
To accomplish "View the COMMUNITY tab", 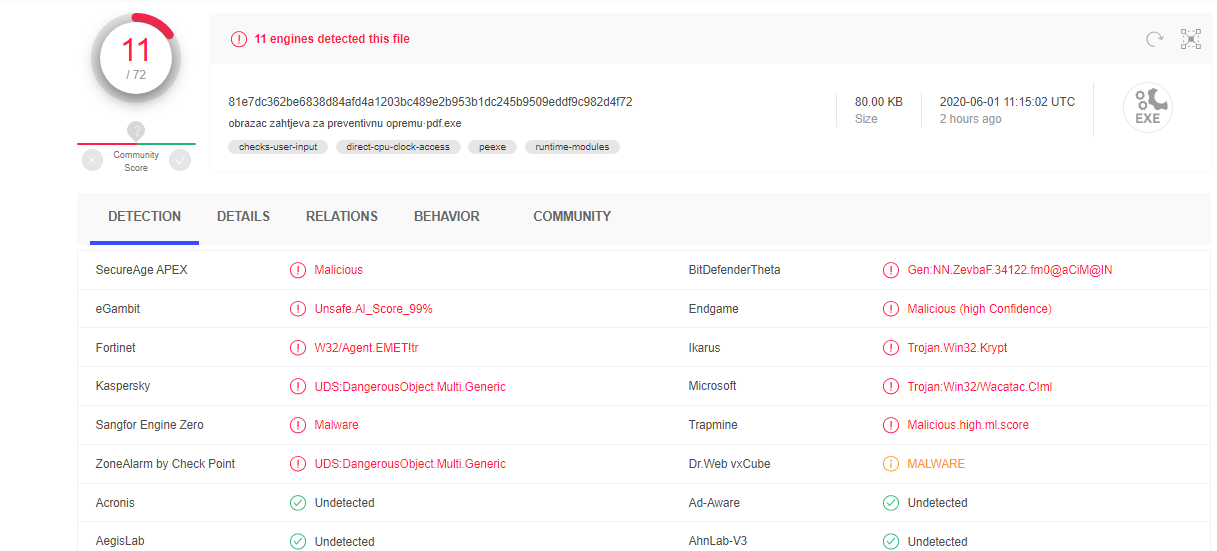I will [x=571, y=216].
